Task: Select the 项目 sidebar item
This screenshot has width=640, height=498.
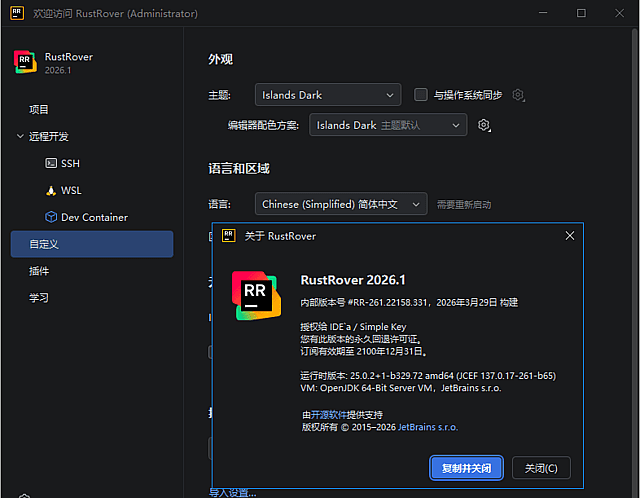Action: click(x=39, y=109)
